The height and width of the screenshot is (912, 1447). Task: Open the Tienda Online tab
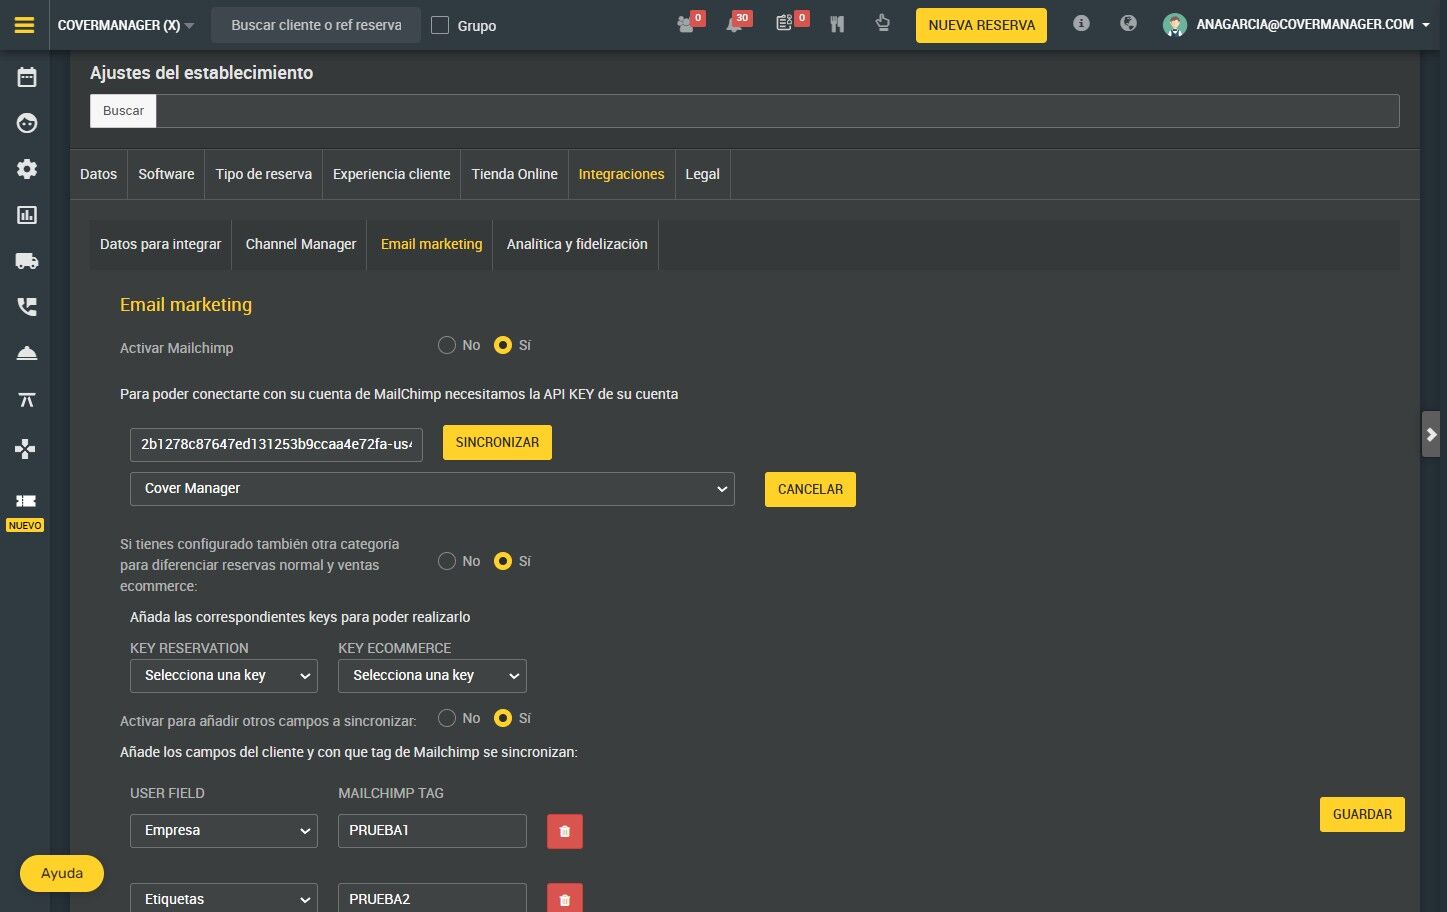(x=514, y=174)
